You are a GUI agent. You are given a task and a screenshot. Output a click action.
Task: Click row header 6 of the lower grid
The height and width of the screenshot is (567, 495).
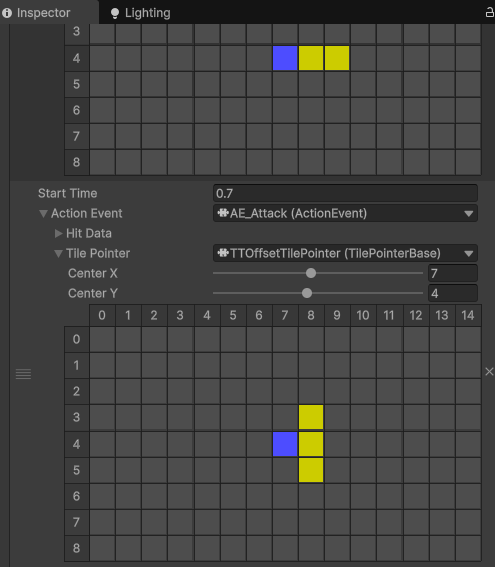(x=77, y=496)
